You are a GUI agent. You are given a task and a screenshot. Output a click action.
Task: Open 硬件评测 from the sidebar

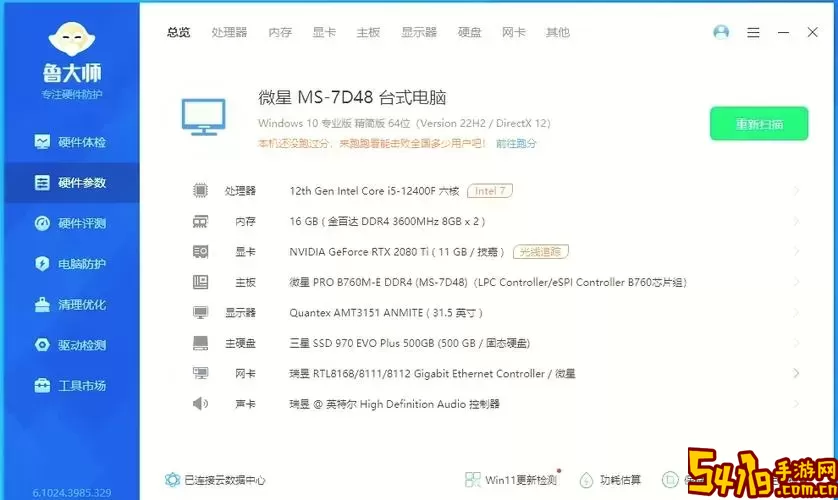pos(71,223)
